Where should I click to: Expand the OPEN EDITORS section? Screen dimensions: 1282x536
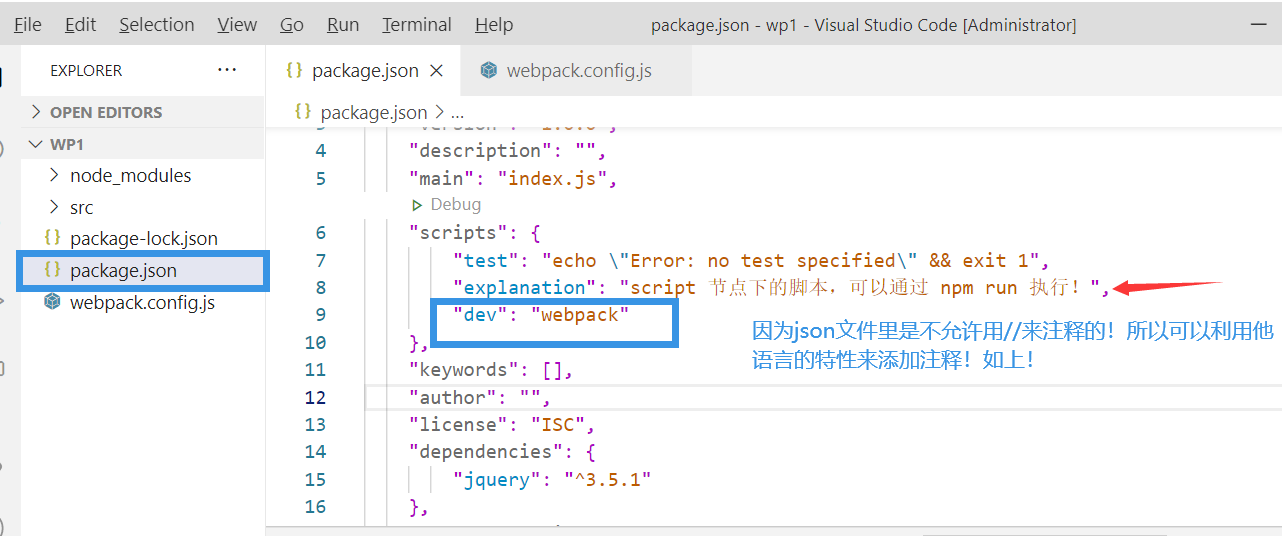(143, 112)
